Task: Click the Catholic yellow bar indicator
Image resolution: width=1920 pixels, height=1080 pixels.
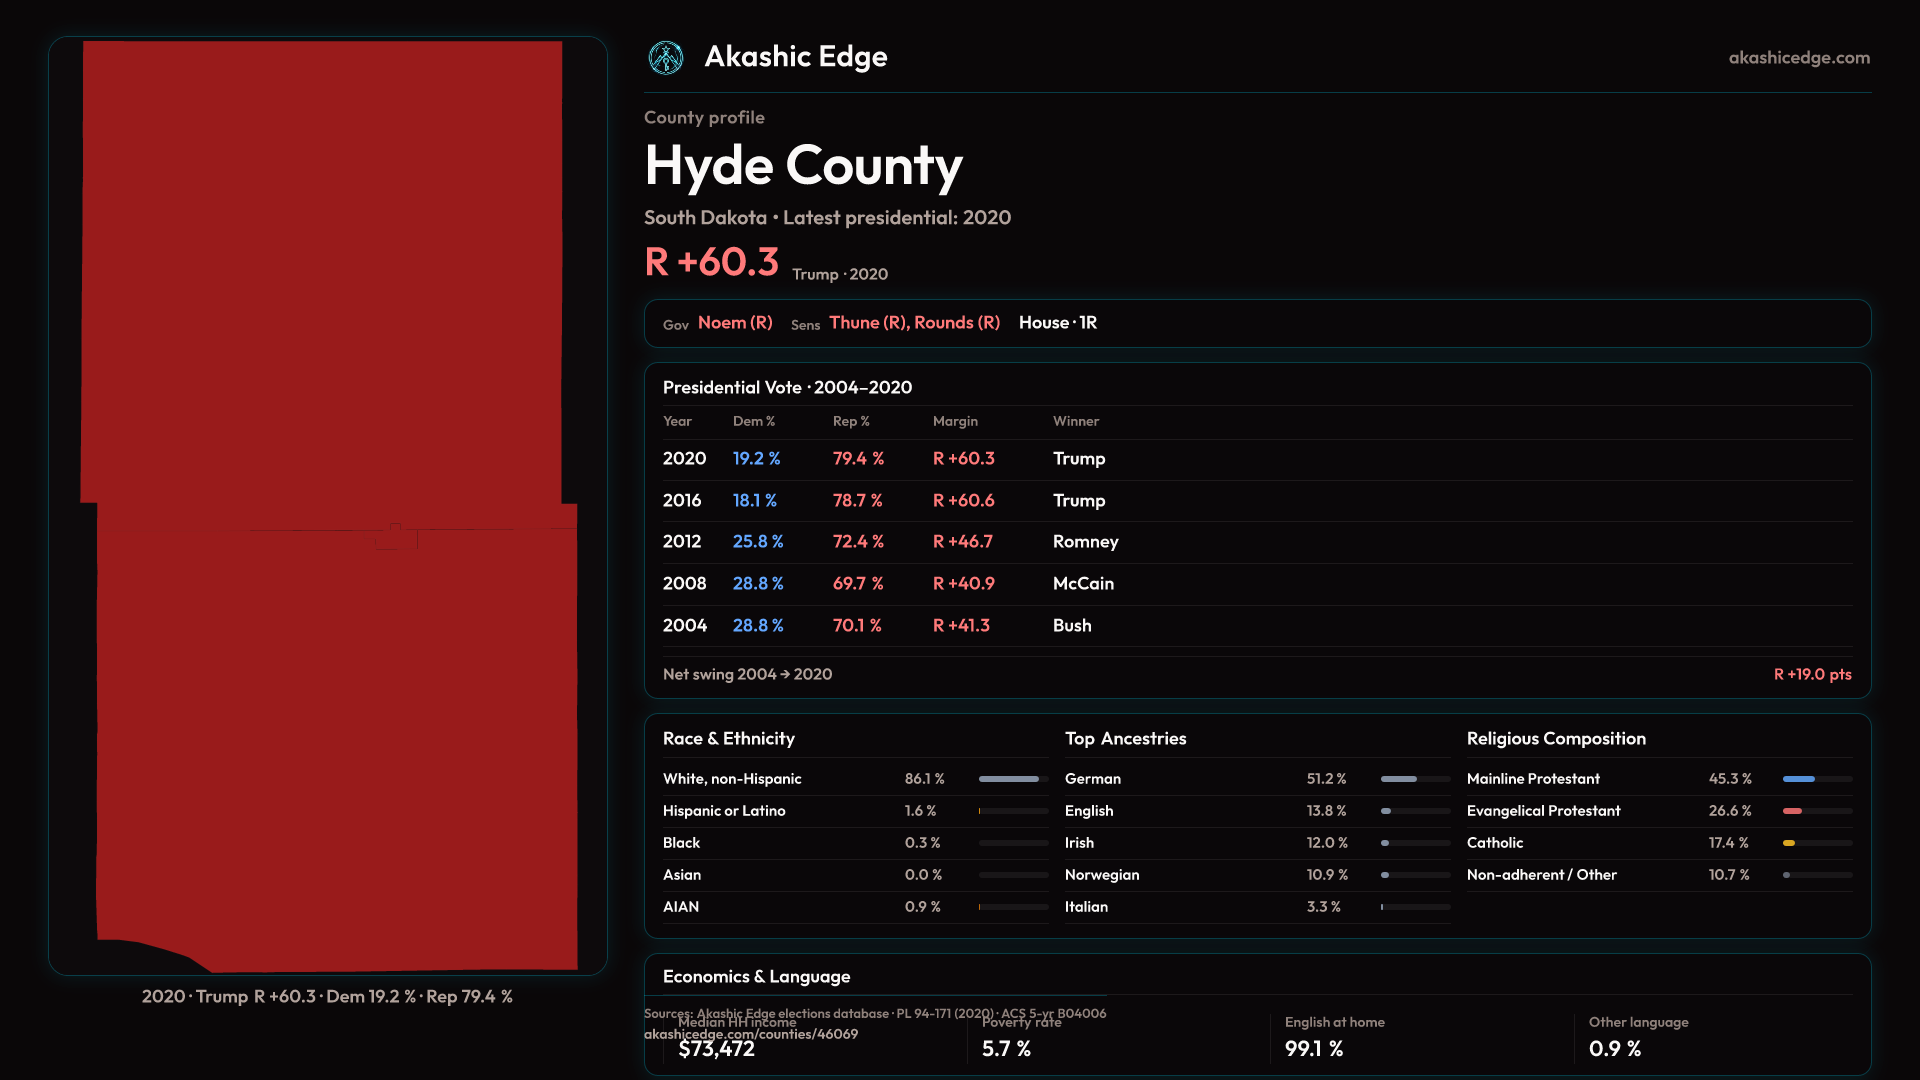Action: [1789, 843]
